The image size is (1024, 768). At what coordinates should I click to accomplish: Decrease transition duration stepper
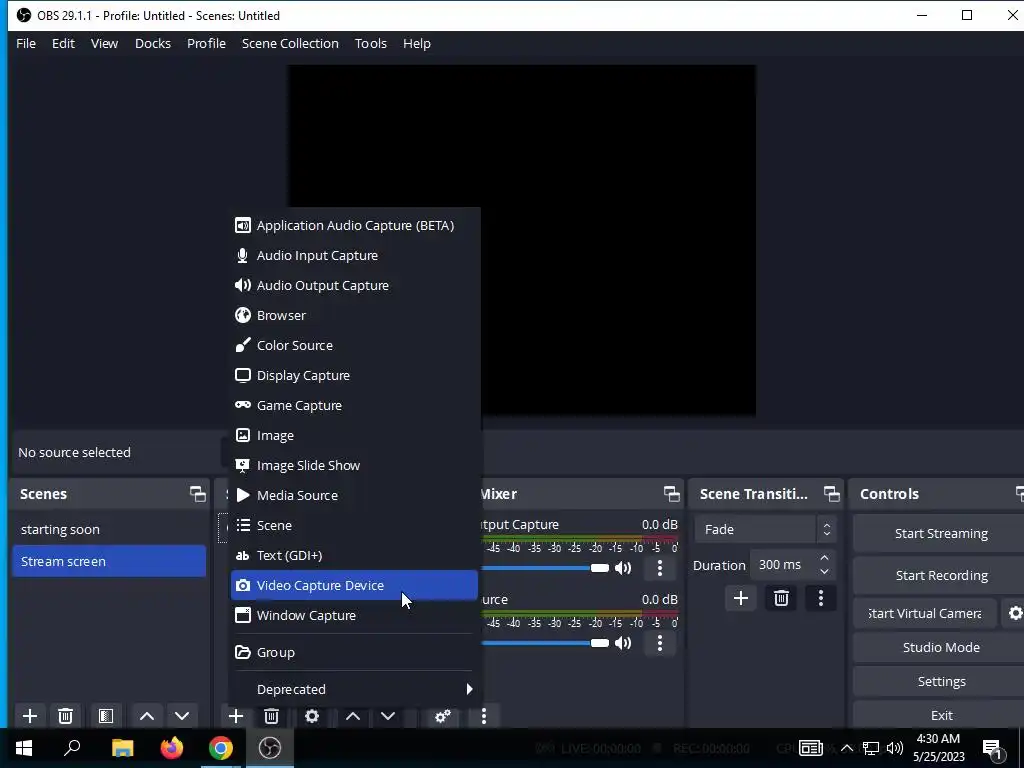(824, 572)
